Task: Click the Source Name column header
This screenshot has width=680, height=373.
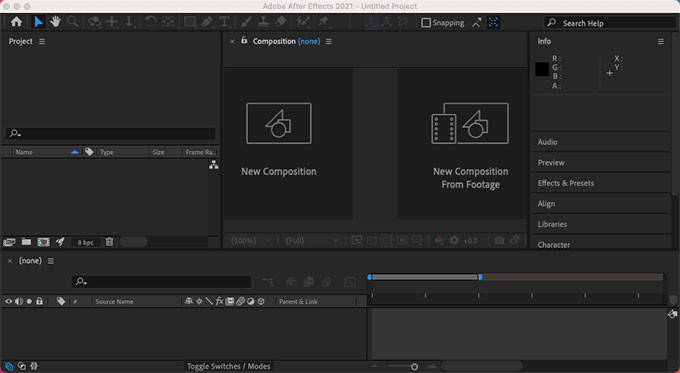Action: click(x=114, y=301)
